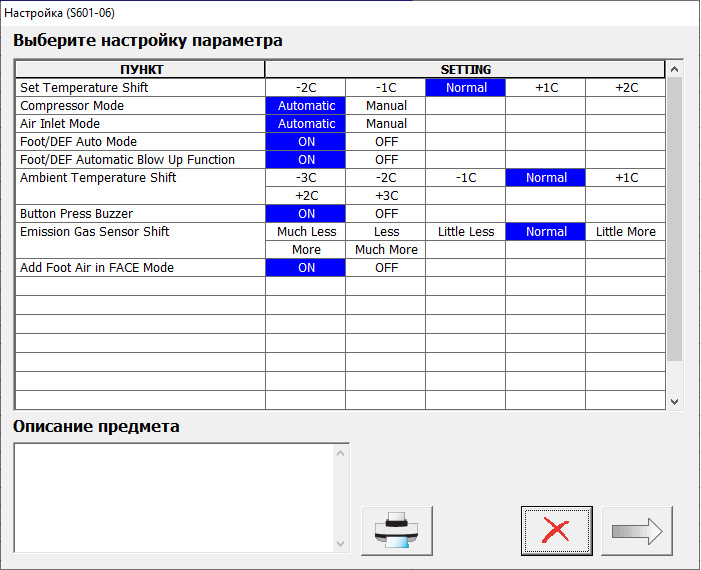
Task: Select Normal for Set Temperature Shift
Action: 466,88
